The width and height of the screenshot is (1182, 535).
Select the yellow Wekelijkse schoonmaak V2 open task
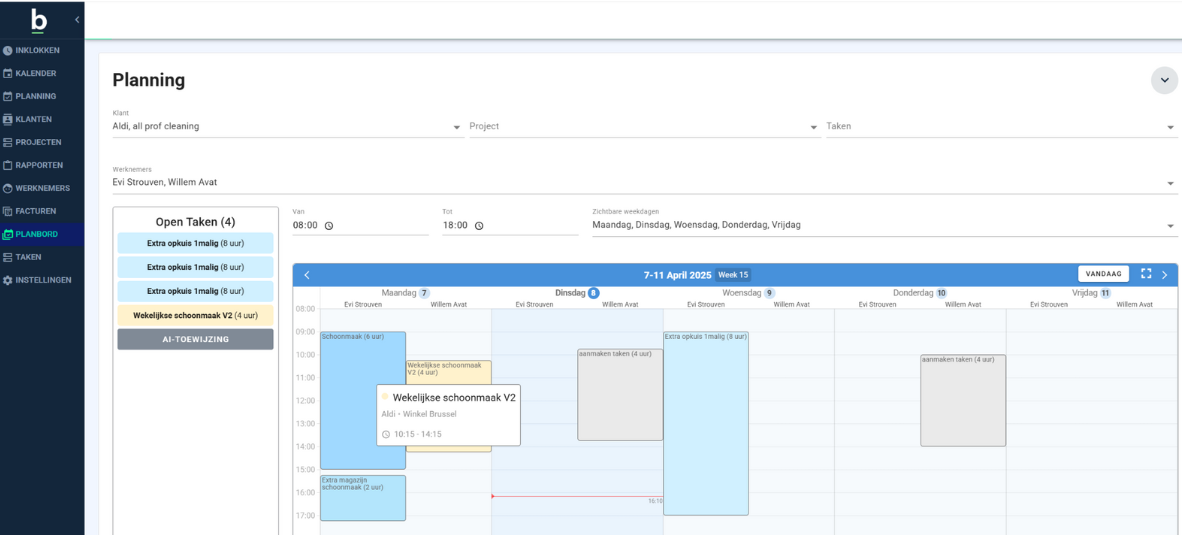click(195, 315)
